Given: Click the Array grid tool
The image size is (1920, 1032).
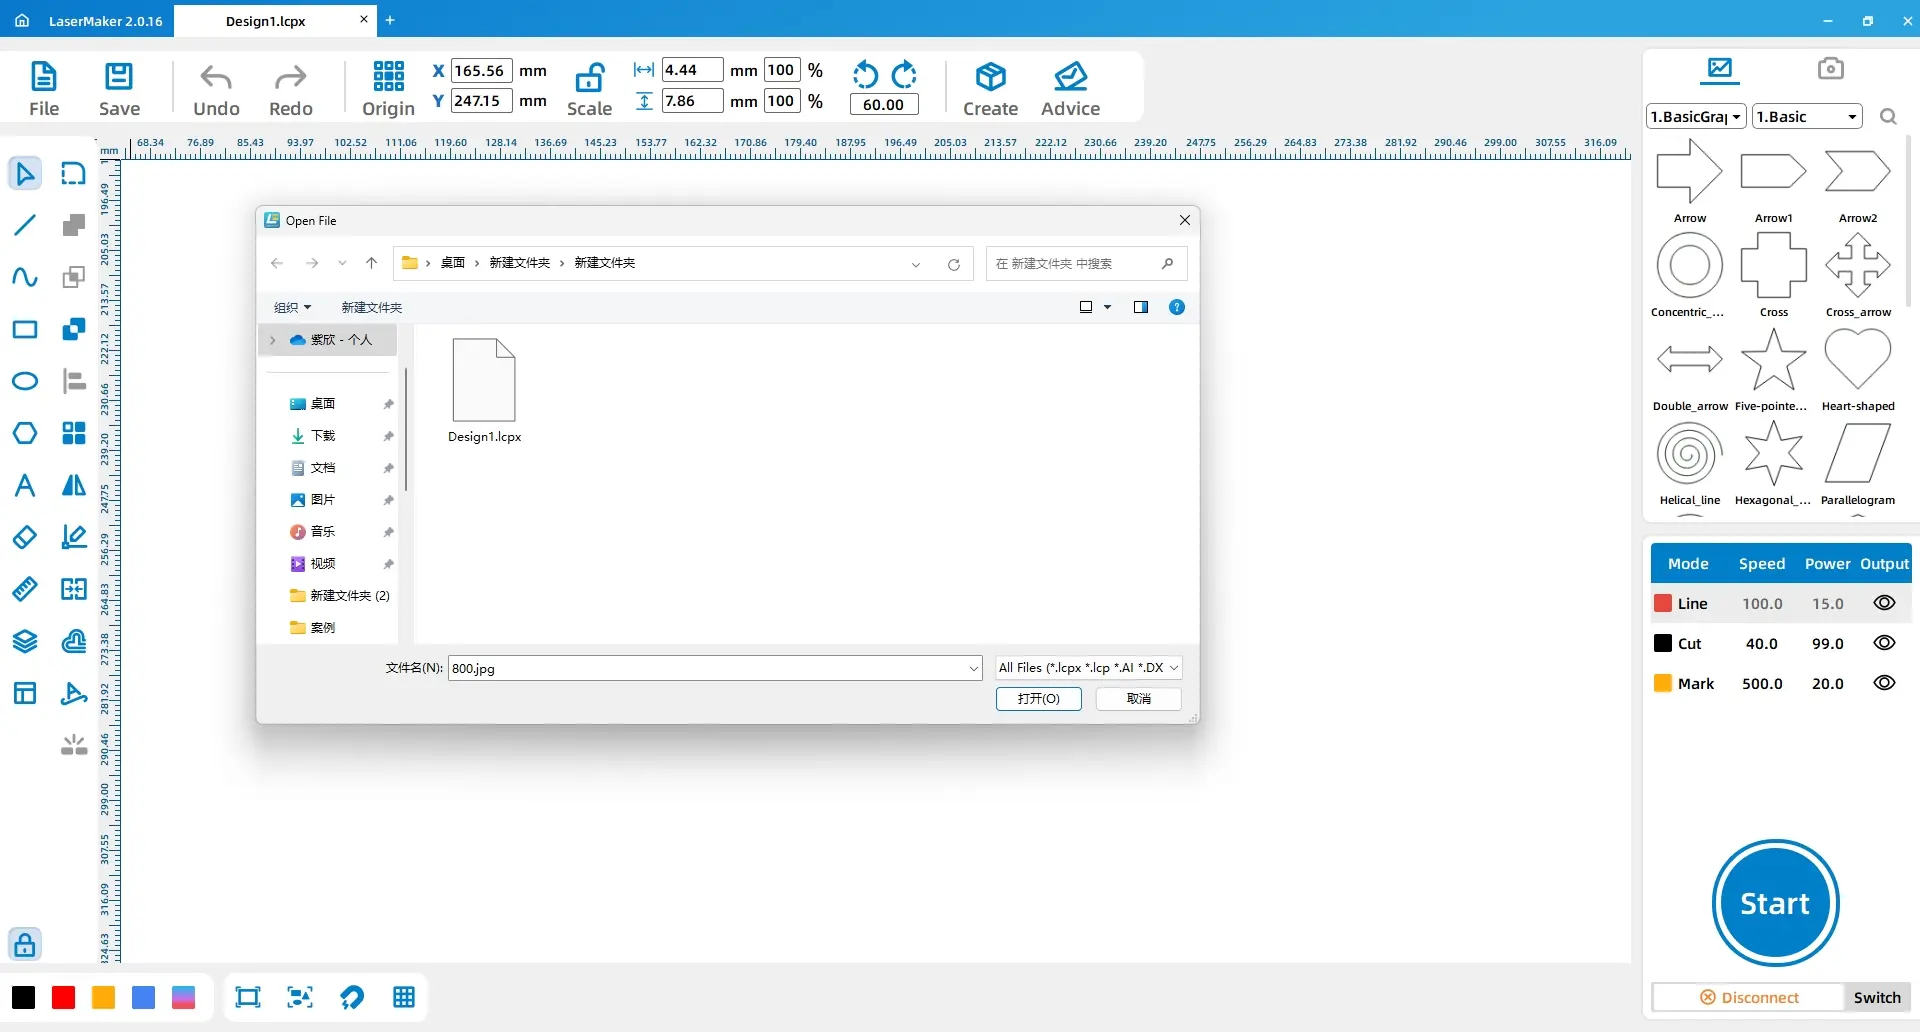Looking at the screenshot, I should pos(74,433).
